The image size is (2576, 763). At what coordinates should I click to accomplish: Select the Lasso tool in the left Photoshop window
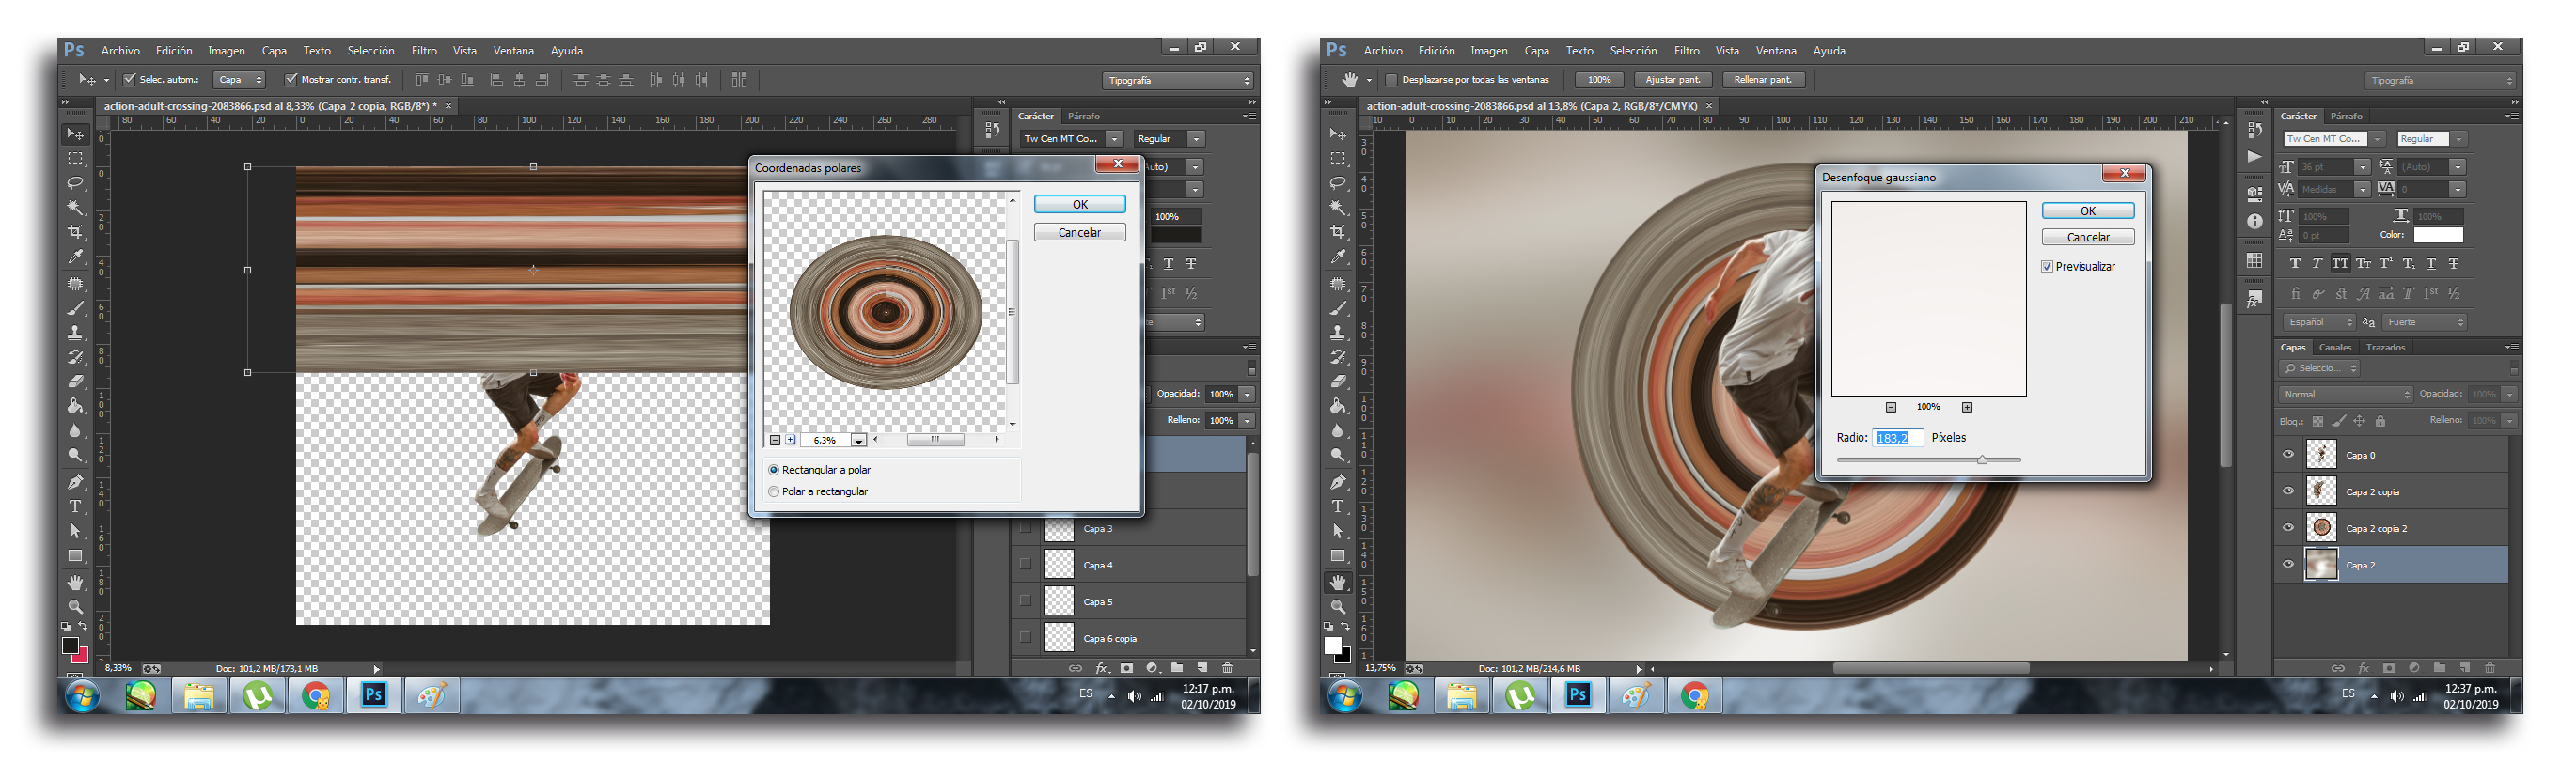pyautogui.click(x=75, y=183)
